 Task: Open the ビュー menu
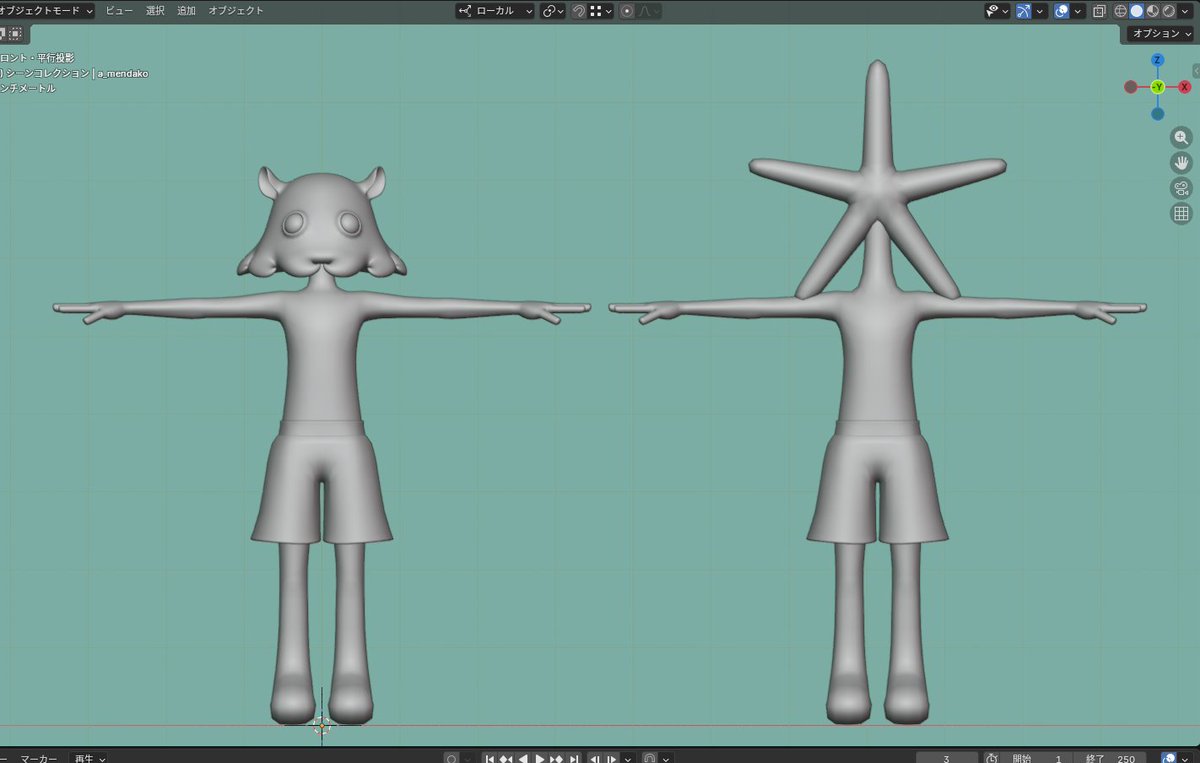118,10
